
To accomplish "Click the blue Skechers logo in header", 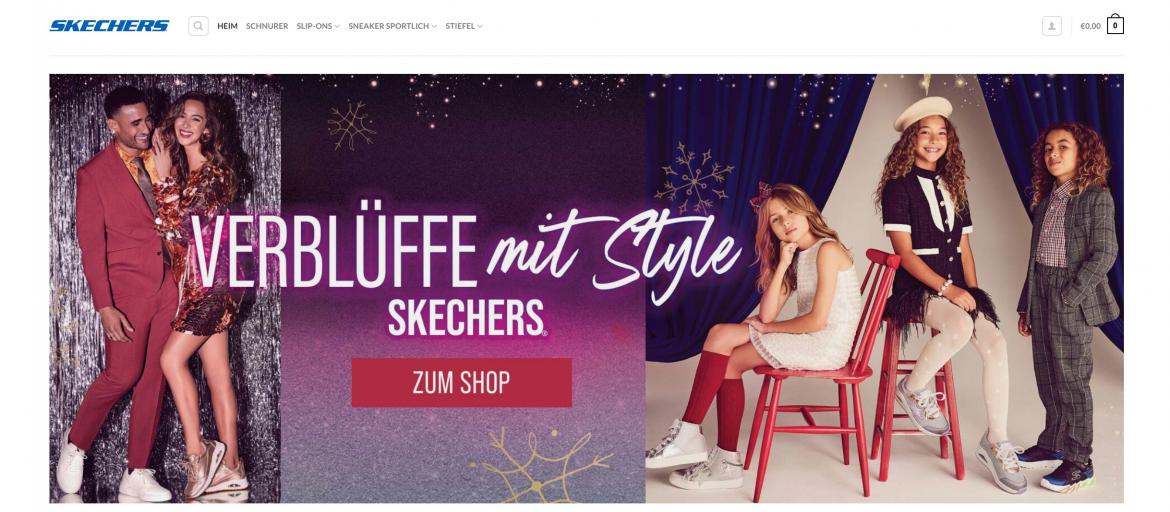I will pyautogui.click(x=109, y=26).
